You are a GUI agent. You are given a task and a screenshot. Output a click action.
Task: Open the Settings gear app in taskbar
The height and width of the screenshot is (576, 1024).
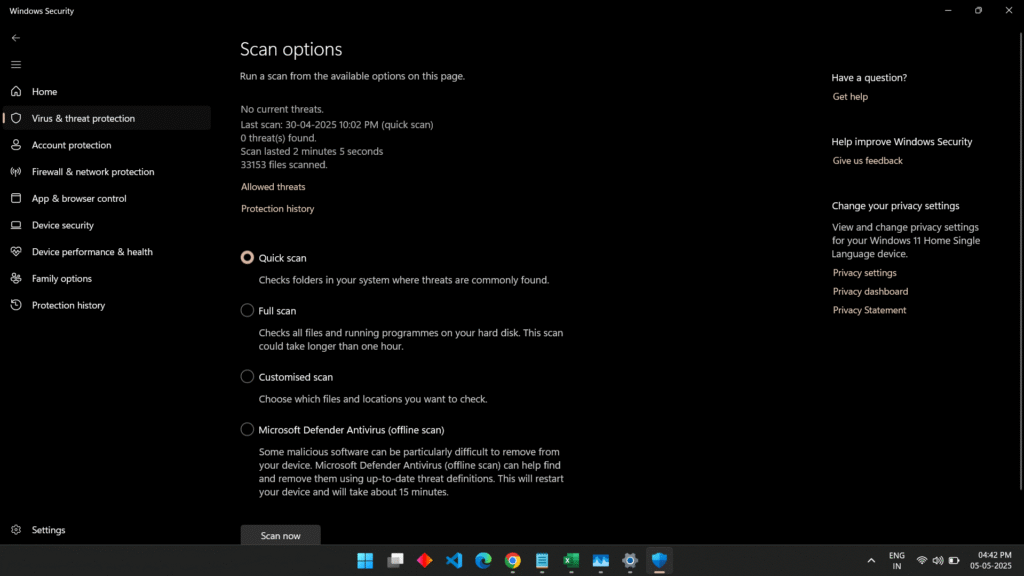(630, 560)
